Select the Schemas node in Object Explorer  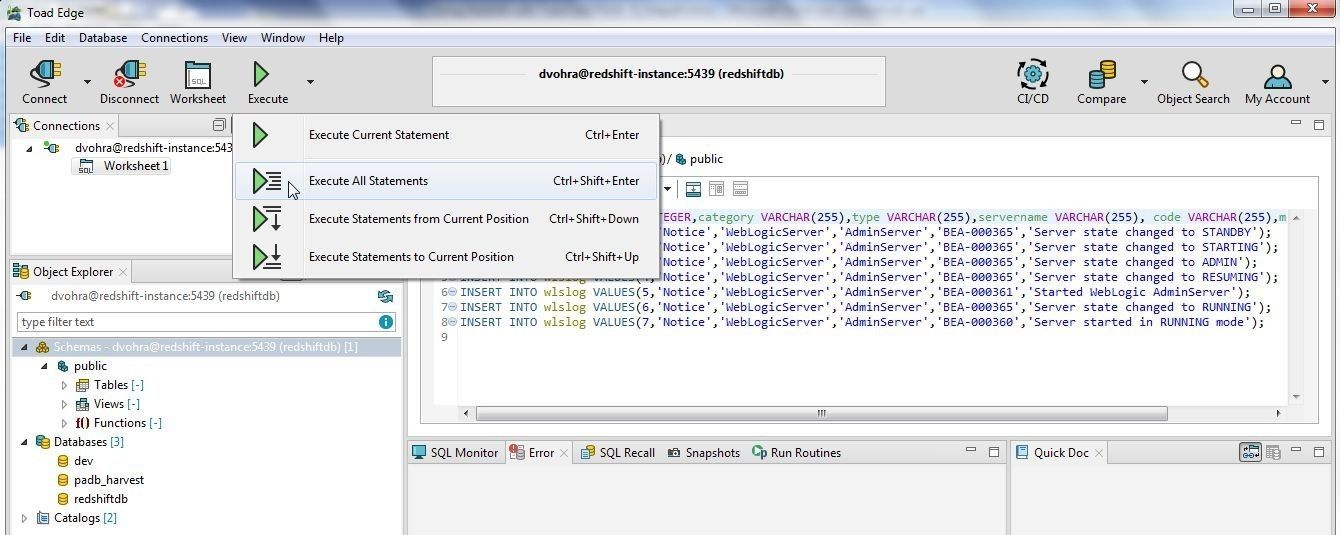click(206, 347)
